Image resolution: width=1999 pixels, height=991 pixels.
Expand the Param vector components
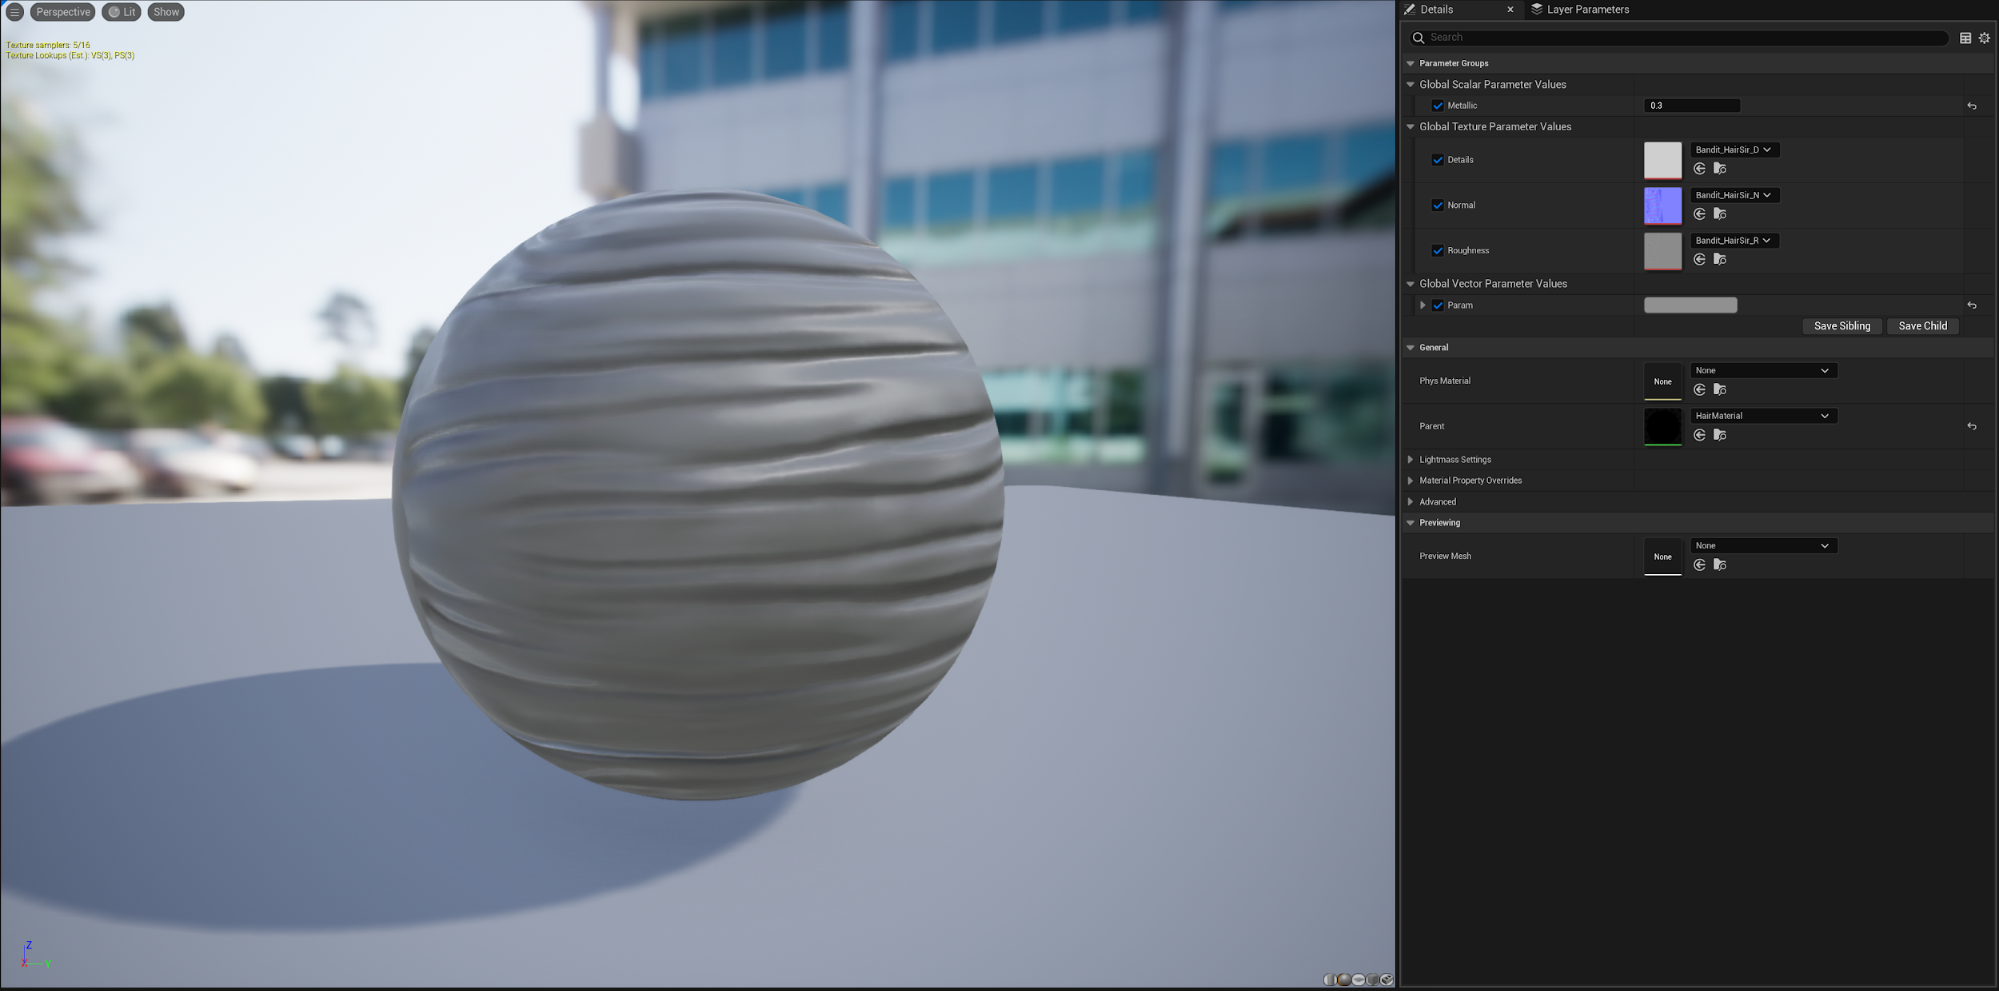pyautogui.click(x=1422, y=306)
